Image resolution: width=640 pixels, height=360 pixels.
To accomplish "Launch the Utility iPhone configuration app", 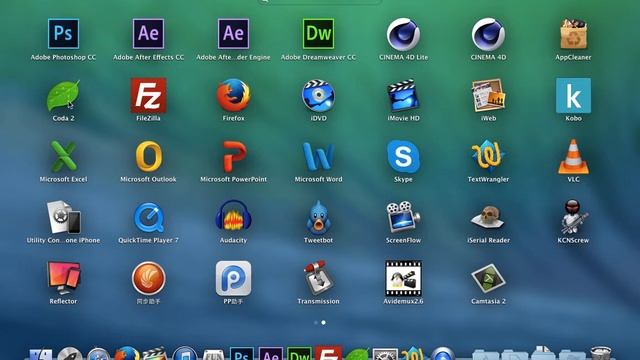I will coord(63,217).
